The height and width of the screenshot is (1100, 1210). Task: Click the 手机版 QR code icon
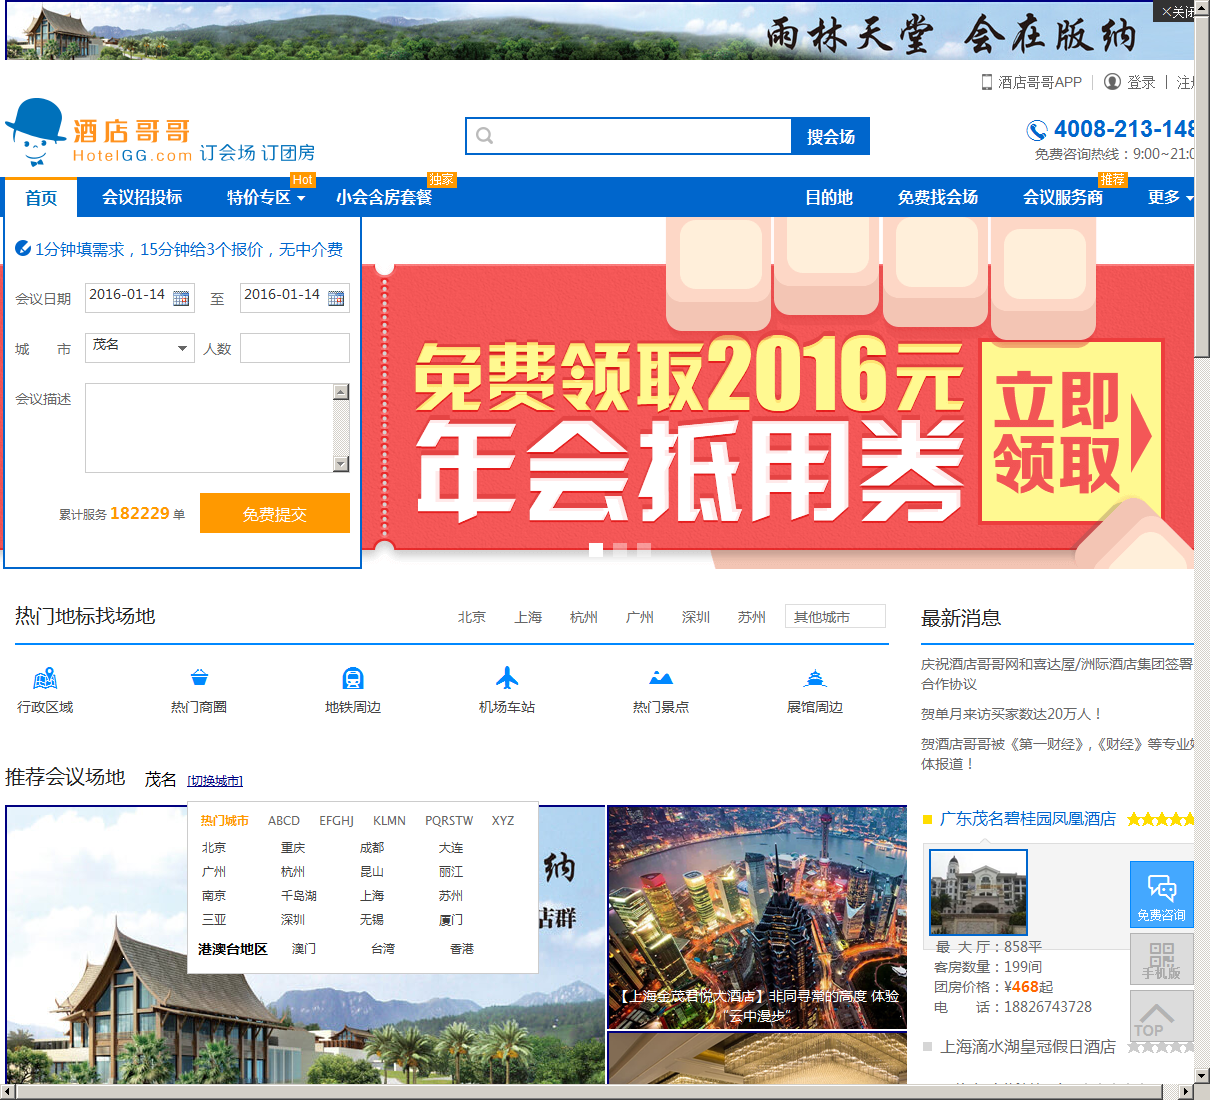click(1161, 959)
